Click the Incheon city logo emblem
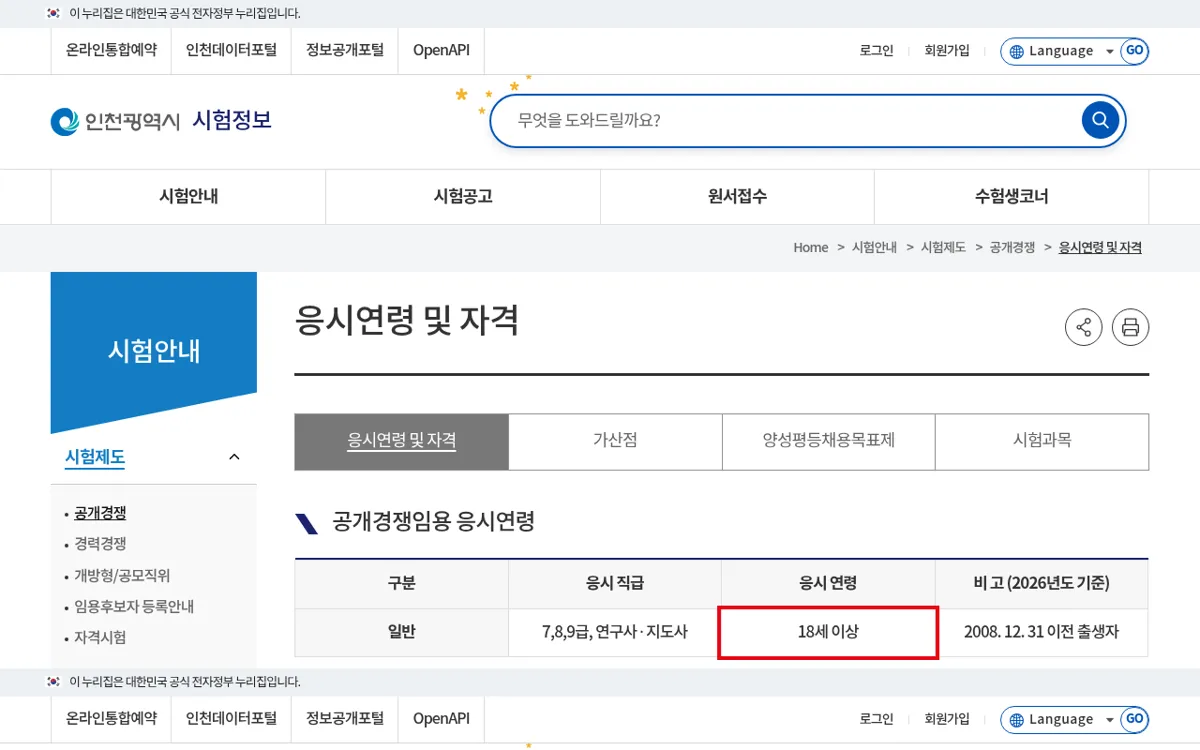The image size is (1200, 750). coord(64,121)
